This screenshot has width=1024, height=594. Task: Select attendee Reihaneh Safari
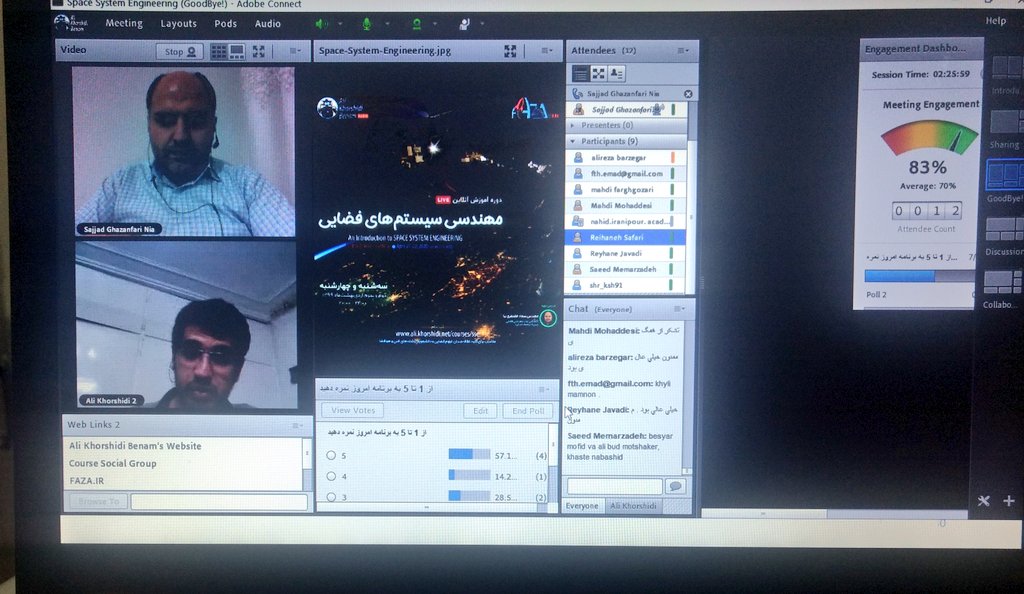626,238
